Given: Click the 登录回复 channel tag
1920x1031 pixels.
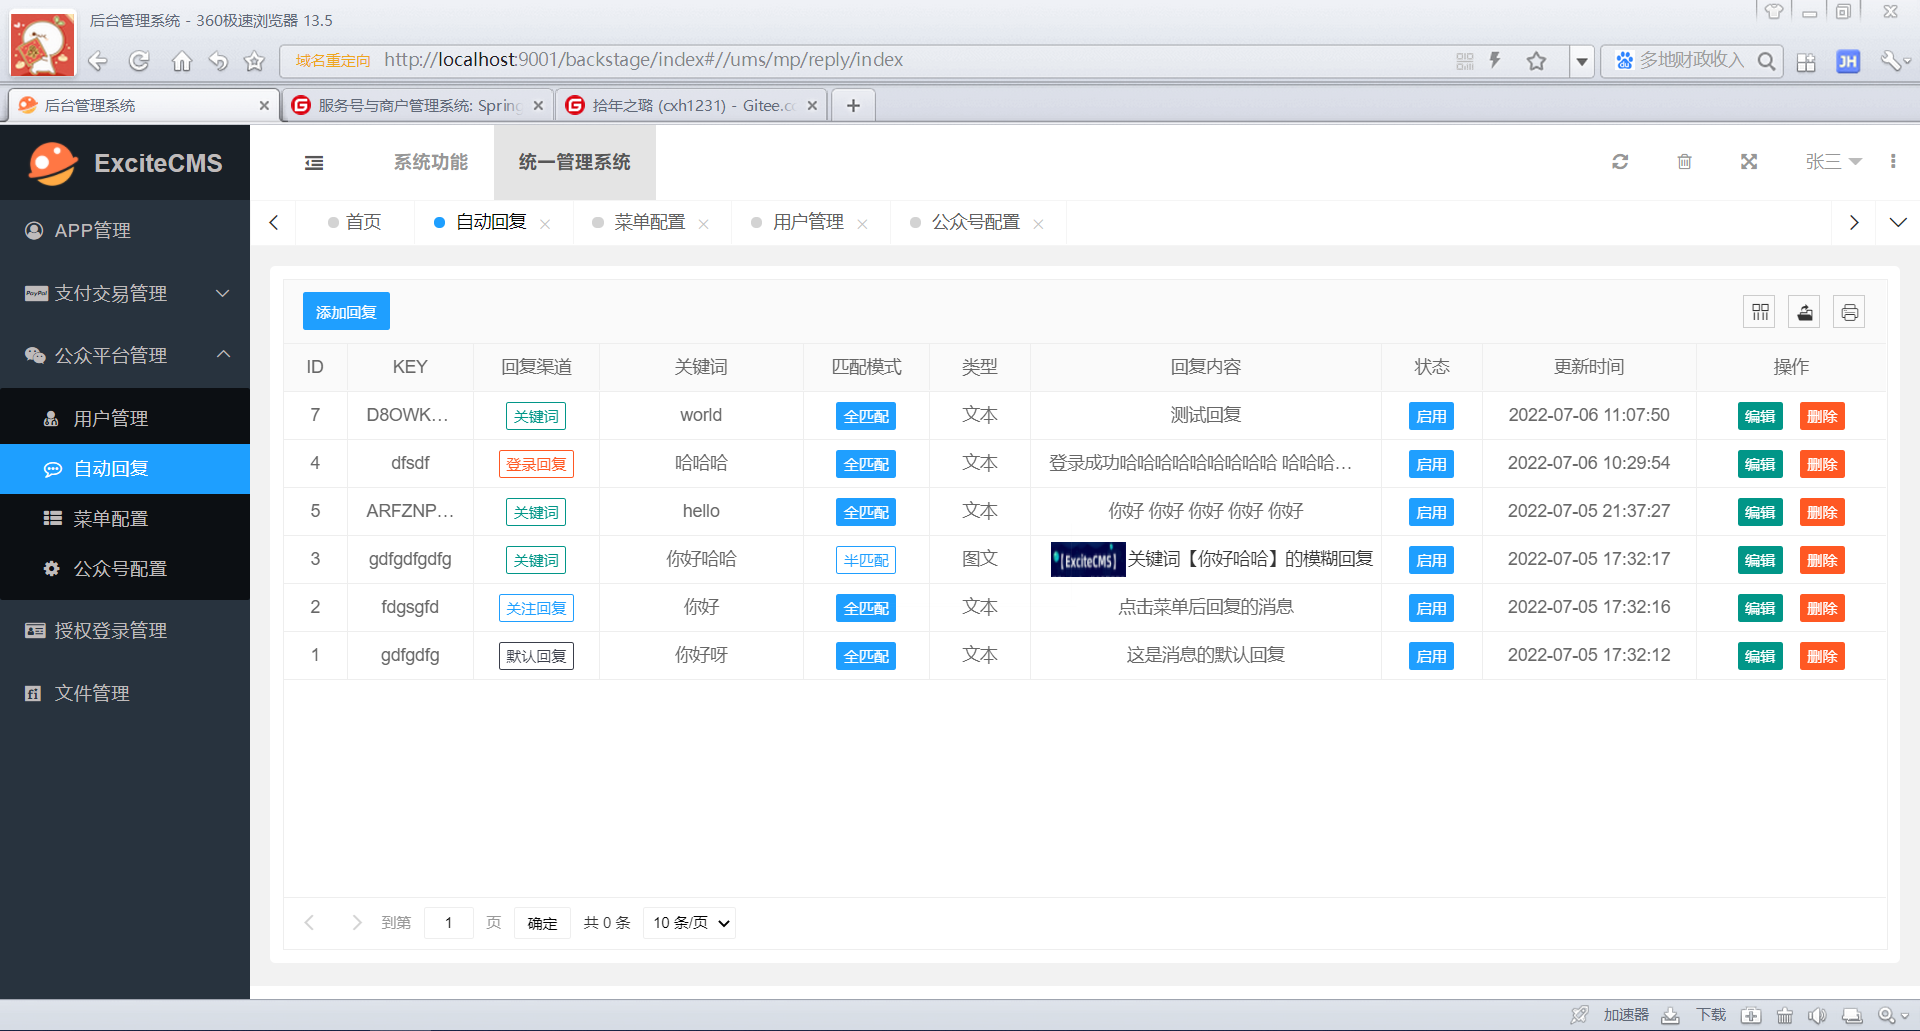Looking at the screenshot, I should point(536,464).
